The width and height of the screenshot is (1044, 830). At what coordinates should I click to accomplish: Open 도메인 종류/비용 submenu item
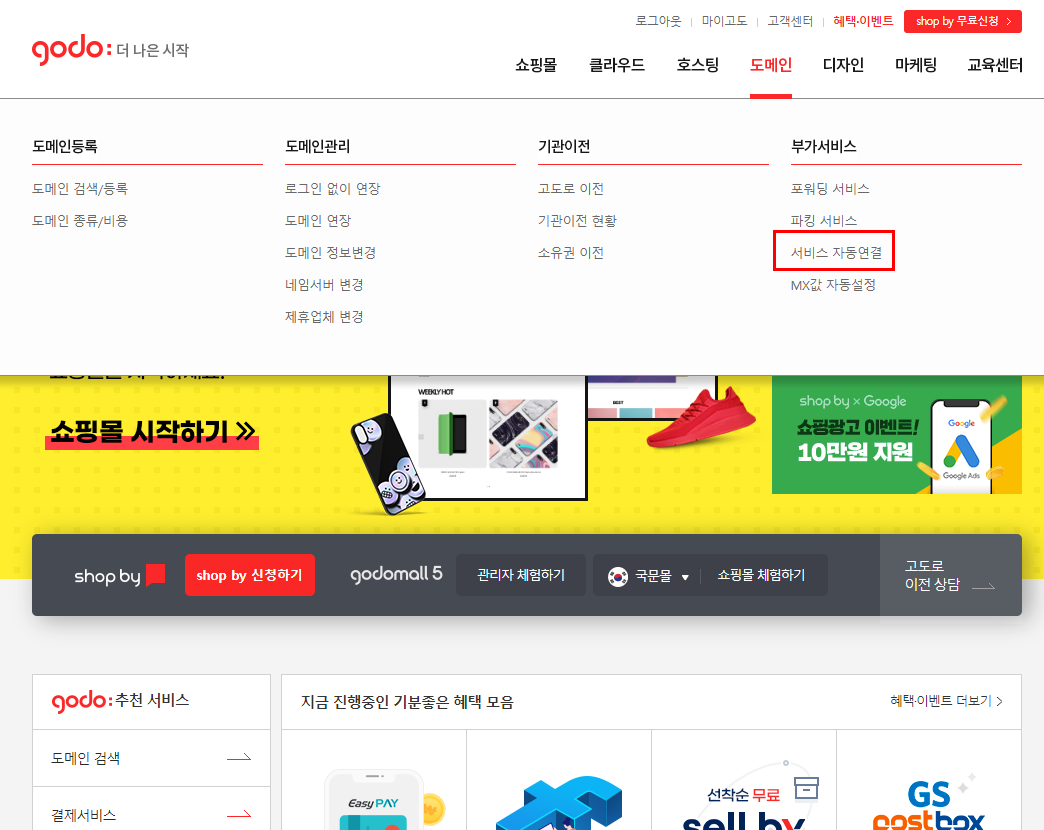(x=80, y=221)
